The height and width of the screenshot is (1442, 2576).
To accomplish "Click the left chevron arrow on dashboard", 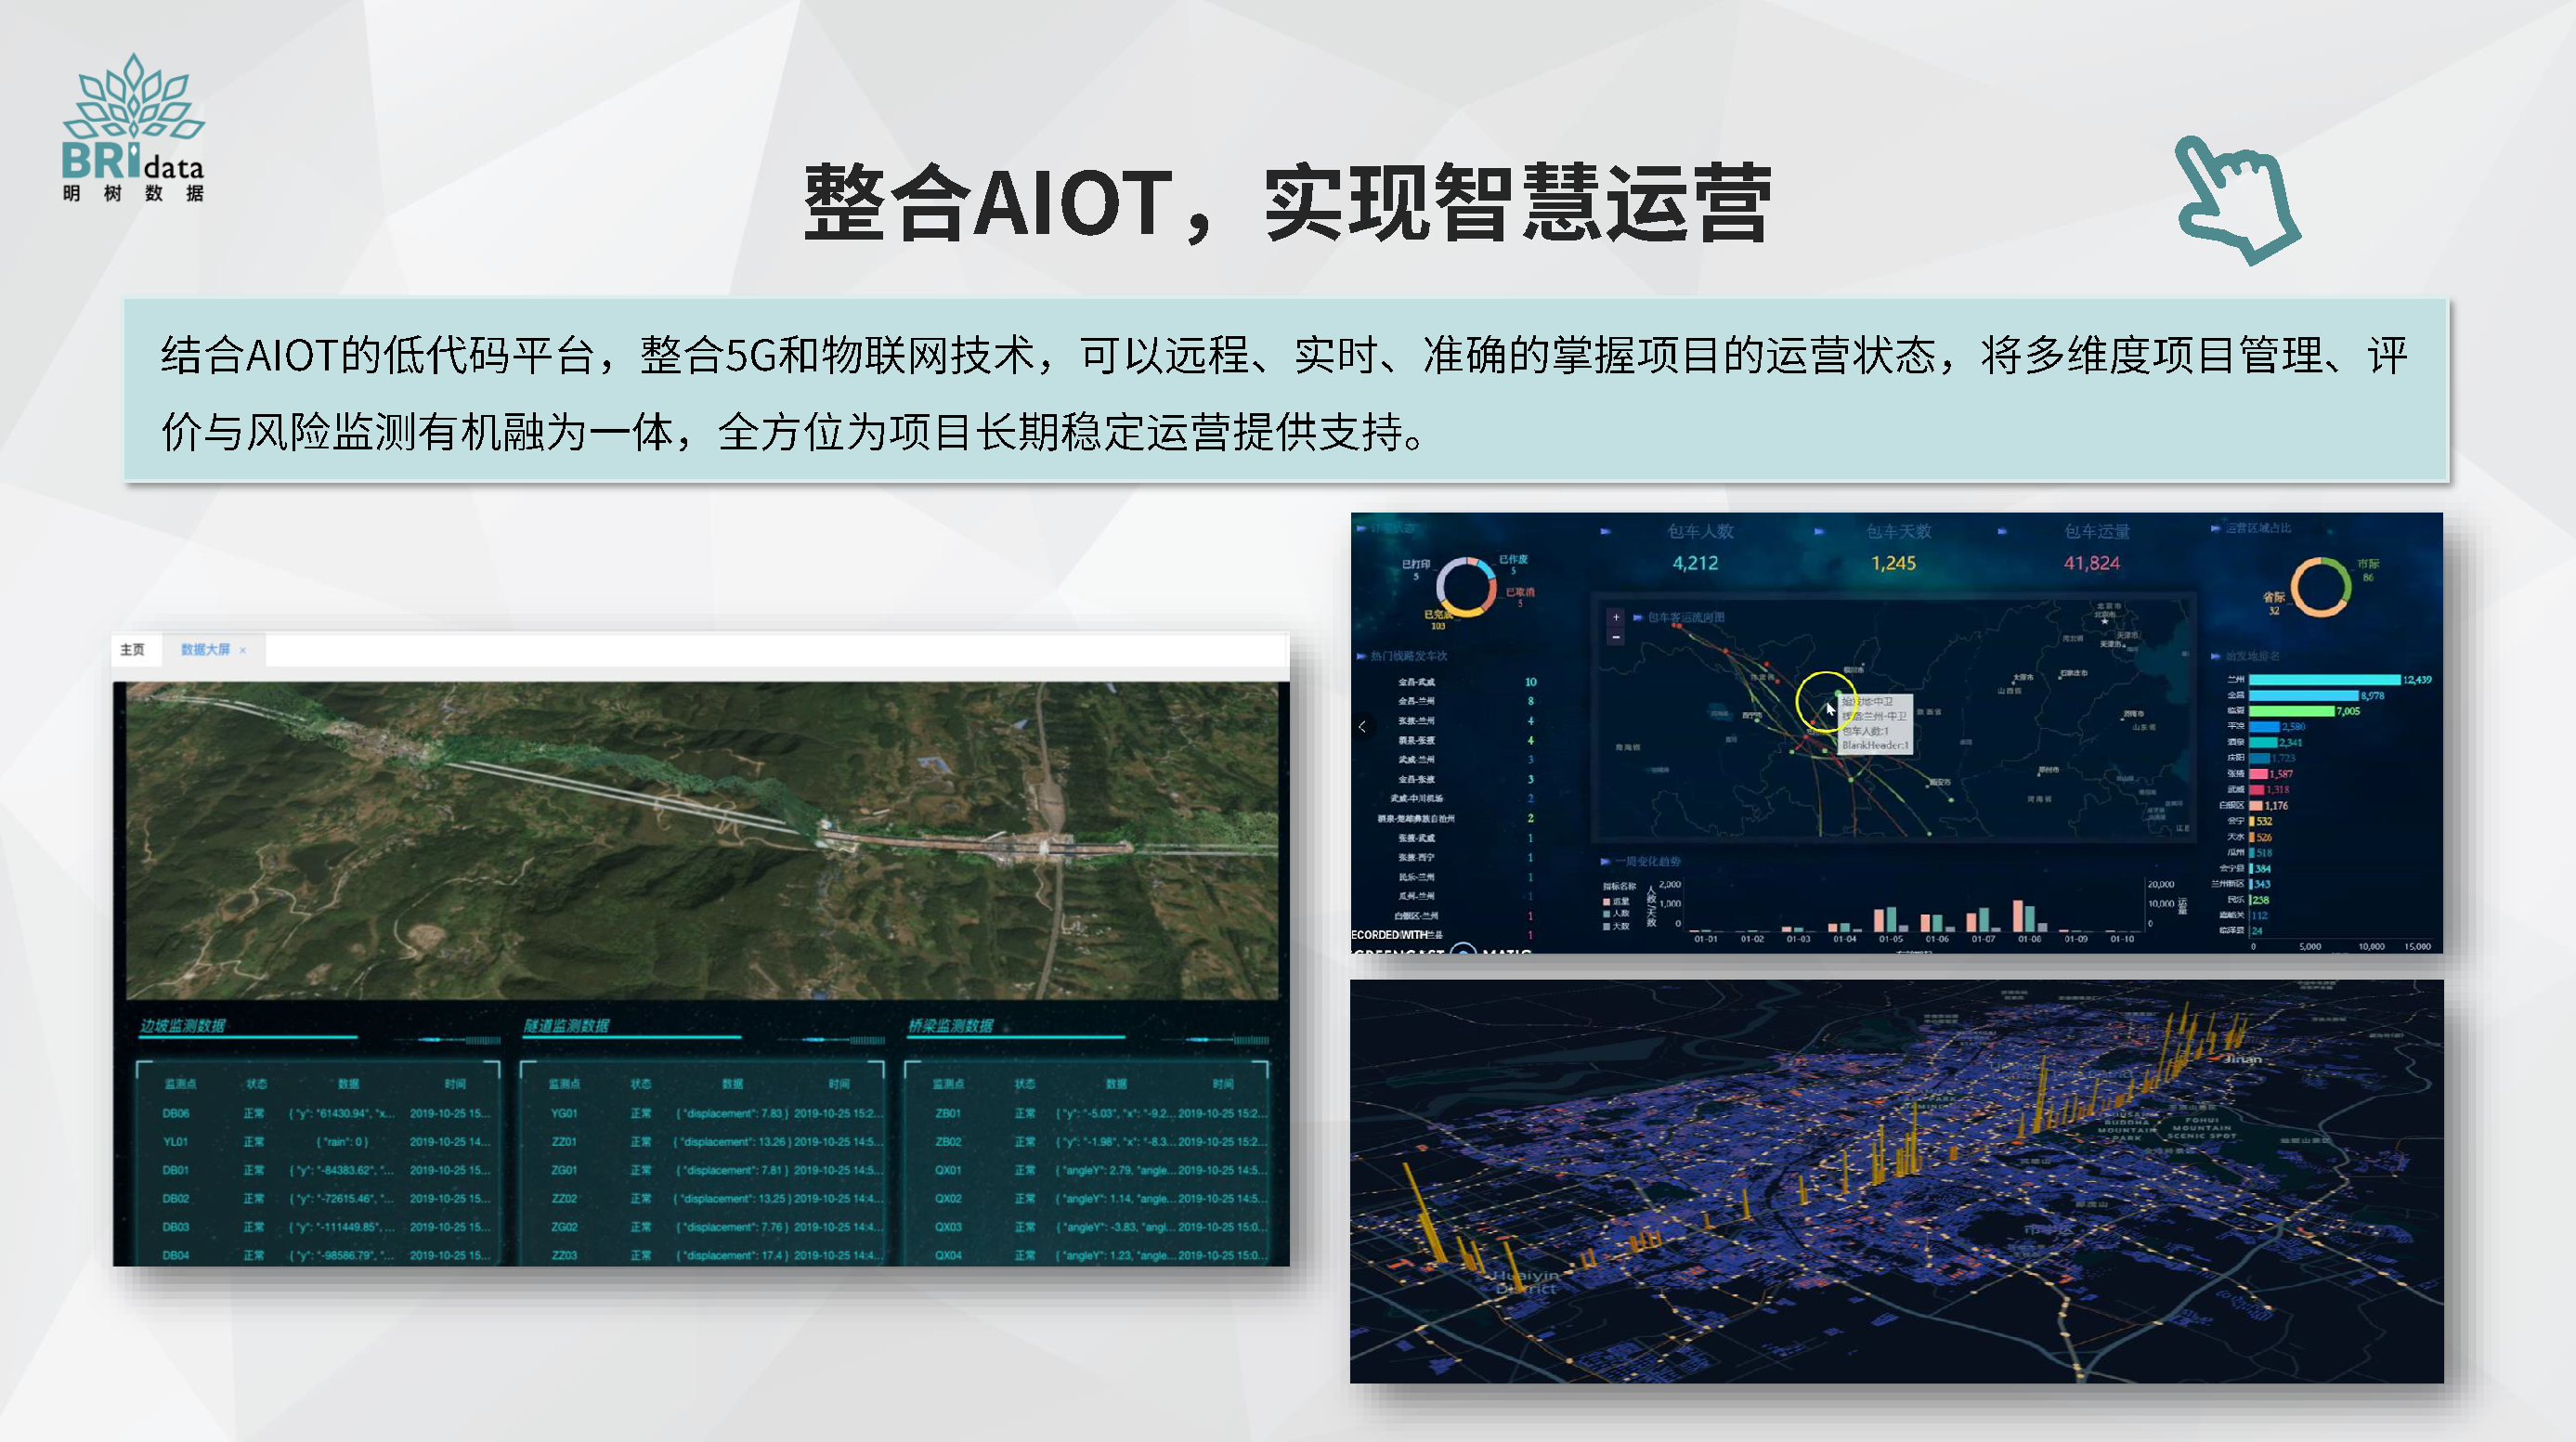I will pyautogui.click(x=1362, y=727).
